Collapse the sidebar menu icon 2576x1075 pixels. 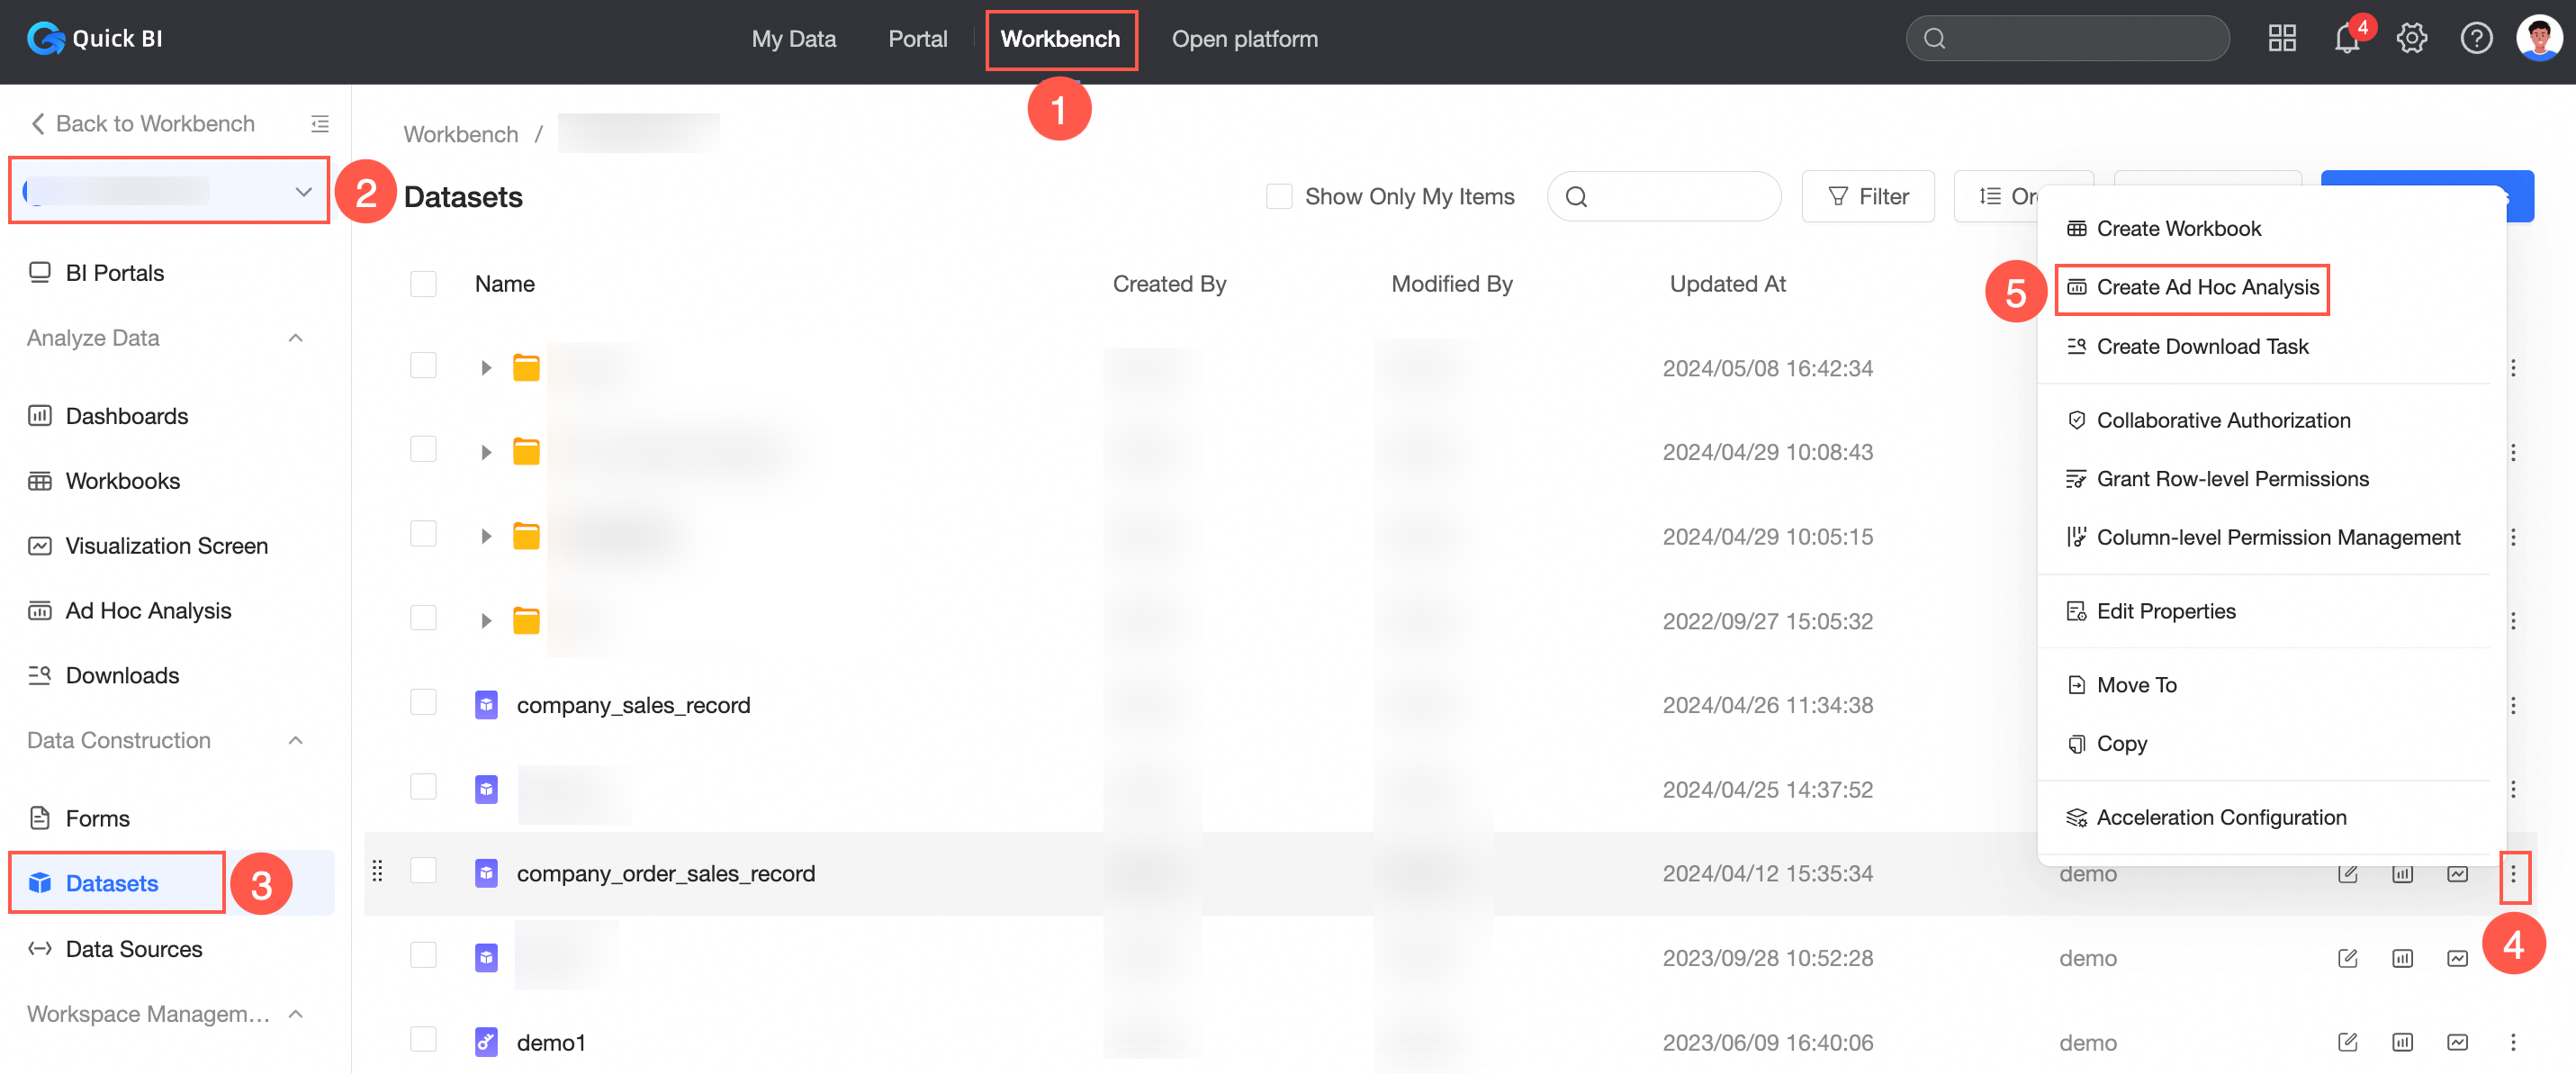[320, 124]
